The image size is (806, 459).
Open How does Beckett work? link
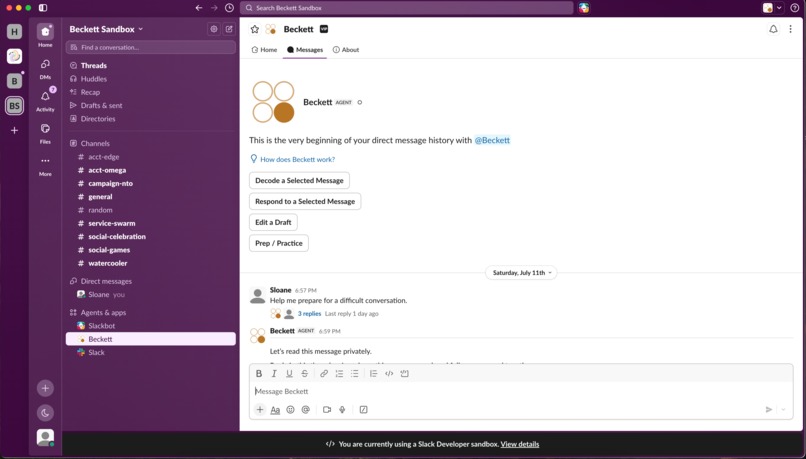point(298,159)
